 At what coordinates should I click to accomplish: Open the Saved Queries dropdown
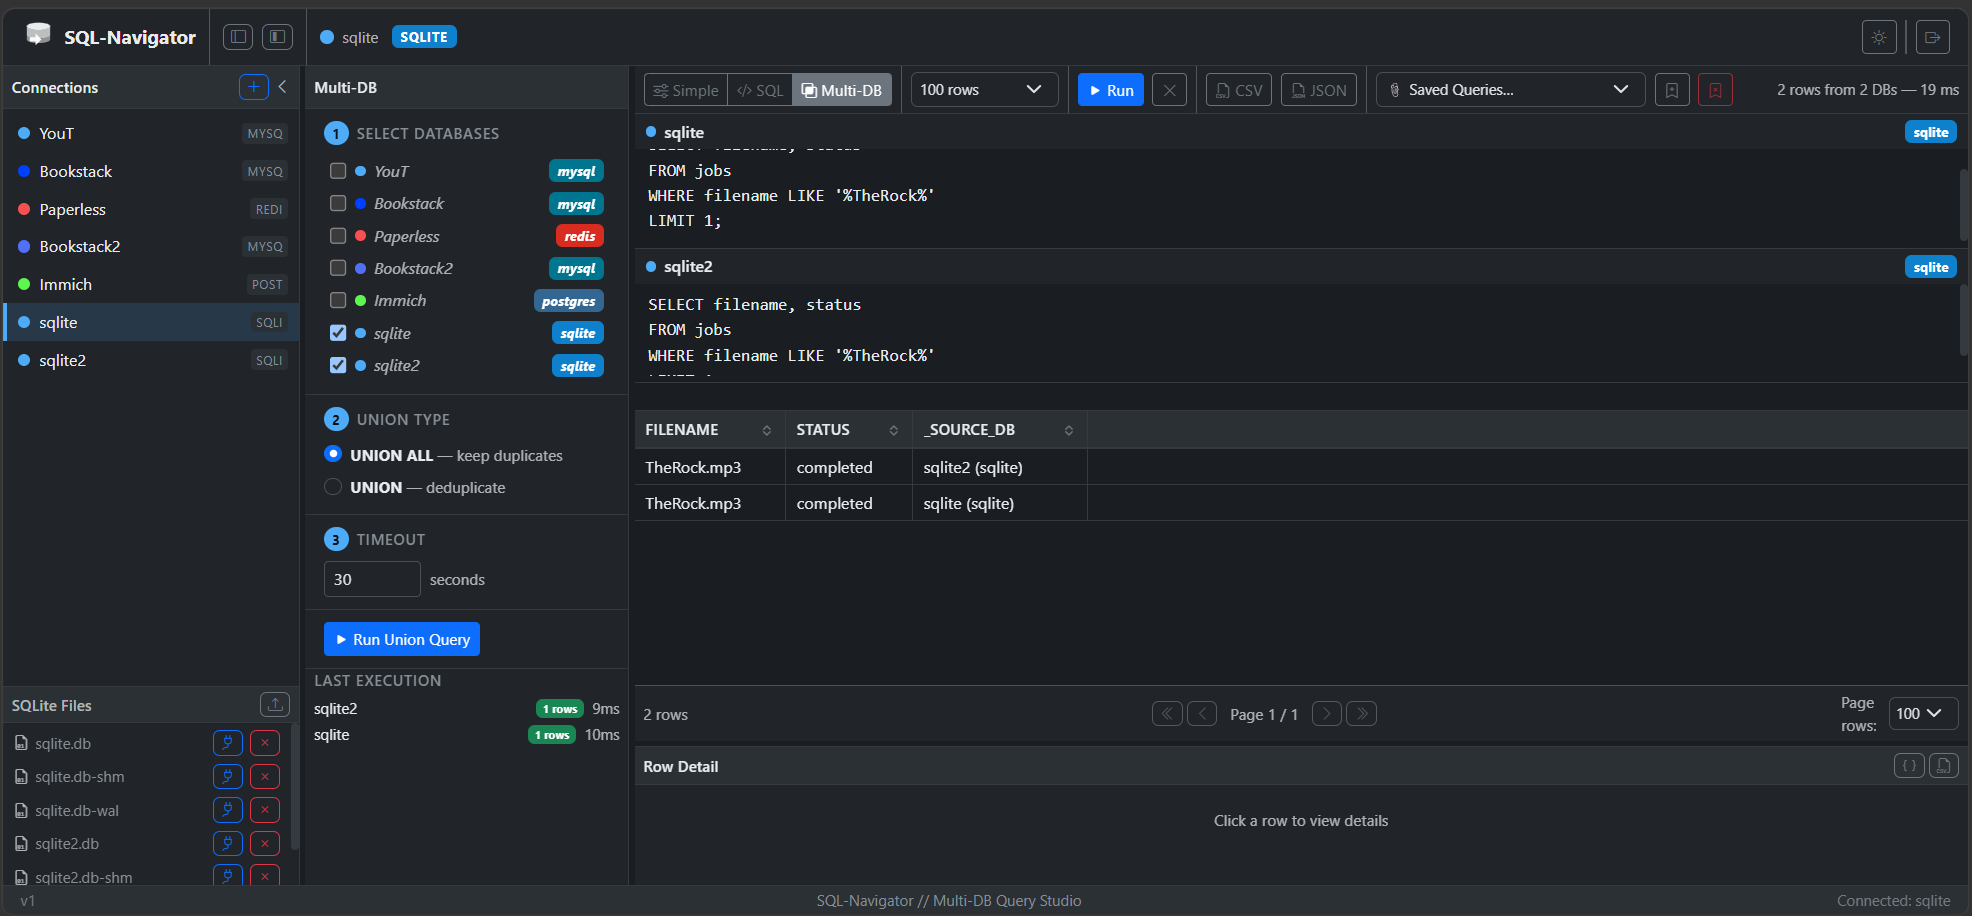(x=1510, y=90)
